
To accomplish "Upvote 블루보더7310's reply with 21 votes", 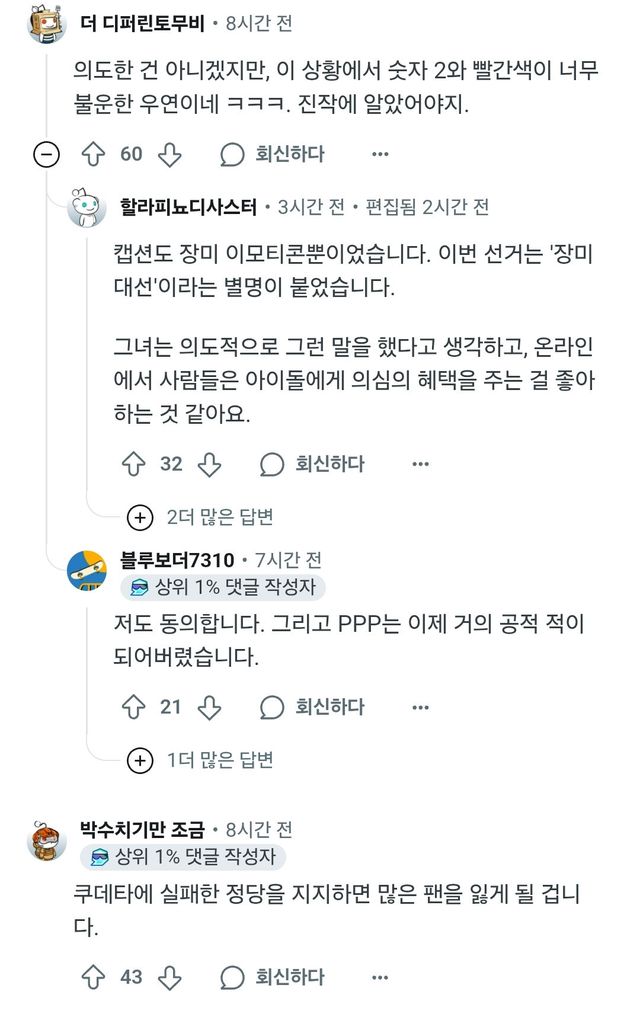I will tap(133, 707).
